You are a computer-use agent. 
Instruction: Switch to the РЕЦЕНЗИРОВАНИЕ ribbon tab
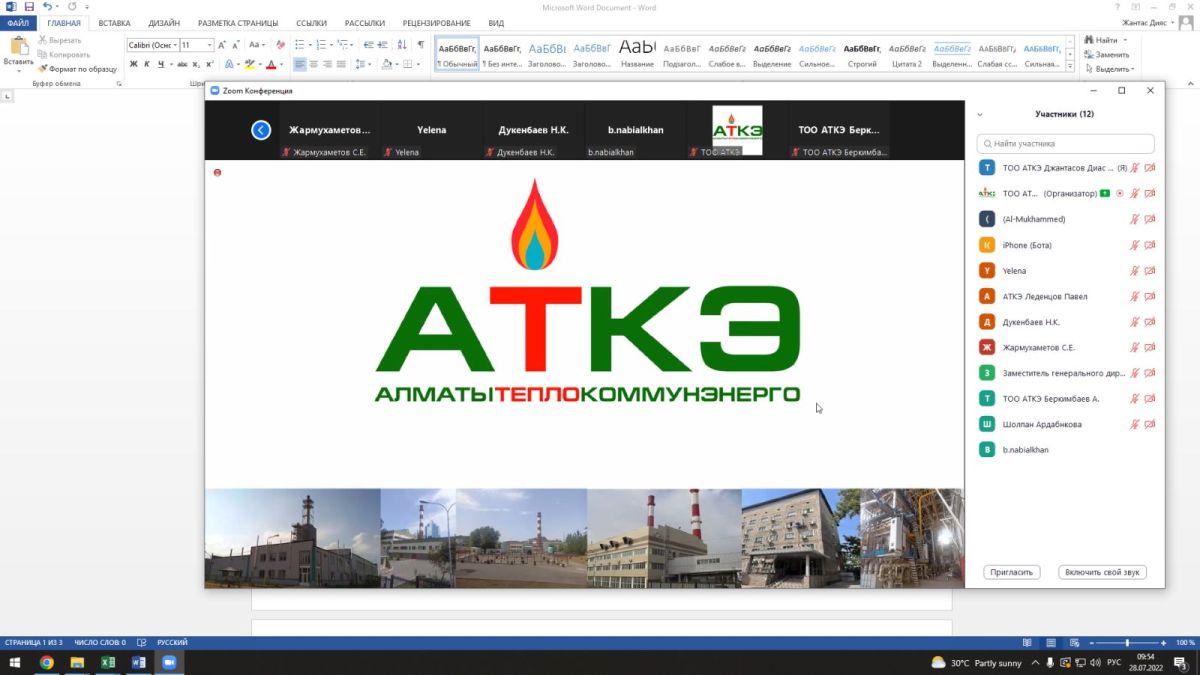(437, 22)
